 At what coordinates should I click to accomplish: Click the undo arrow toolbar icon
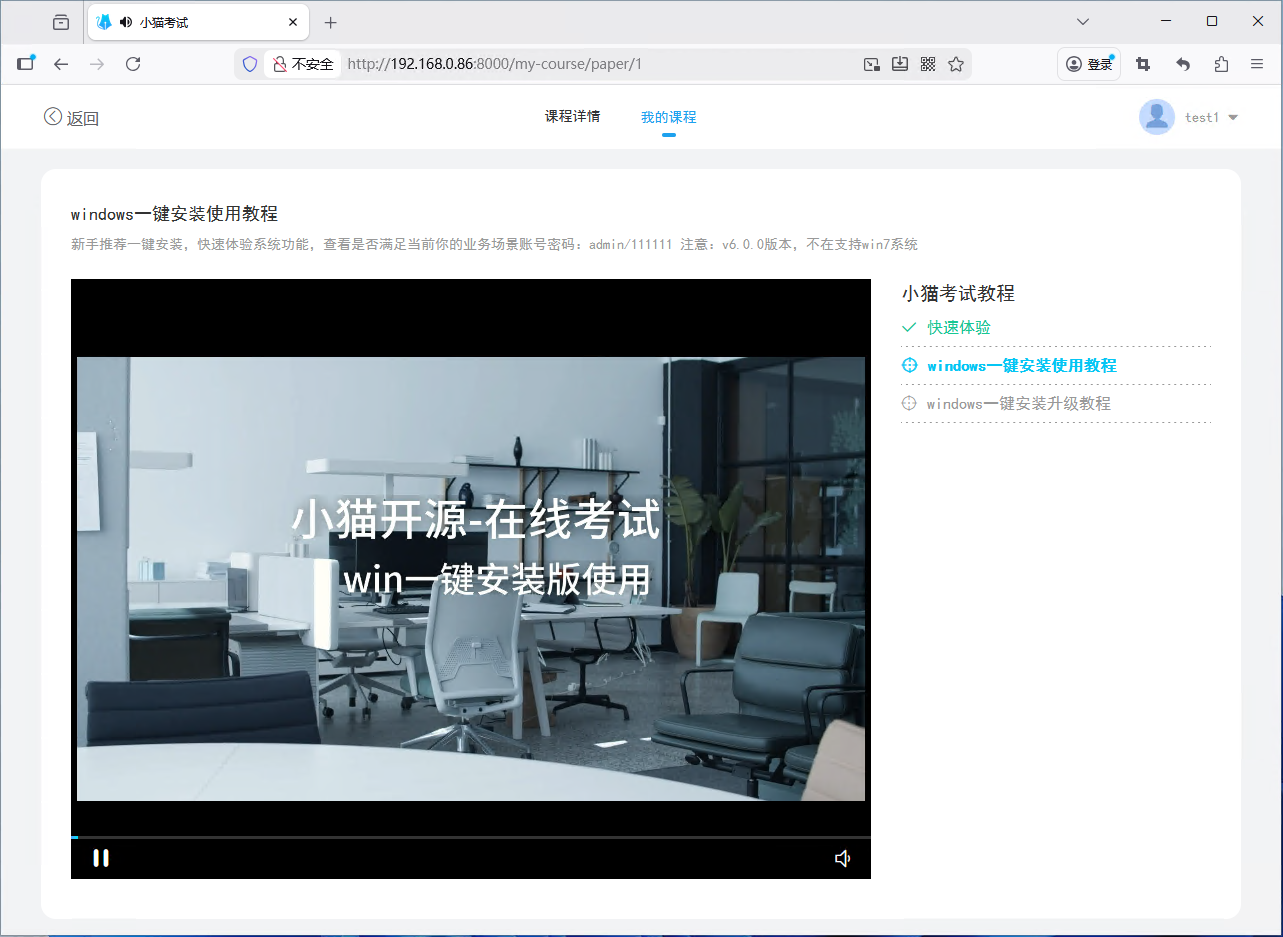[1183, 64]
